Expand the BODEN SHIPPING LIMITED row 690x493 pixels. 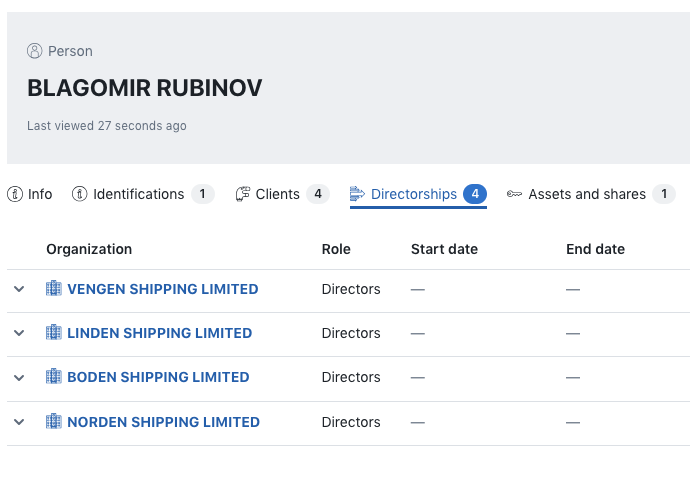click(19, 377)
